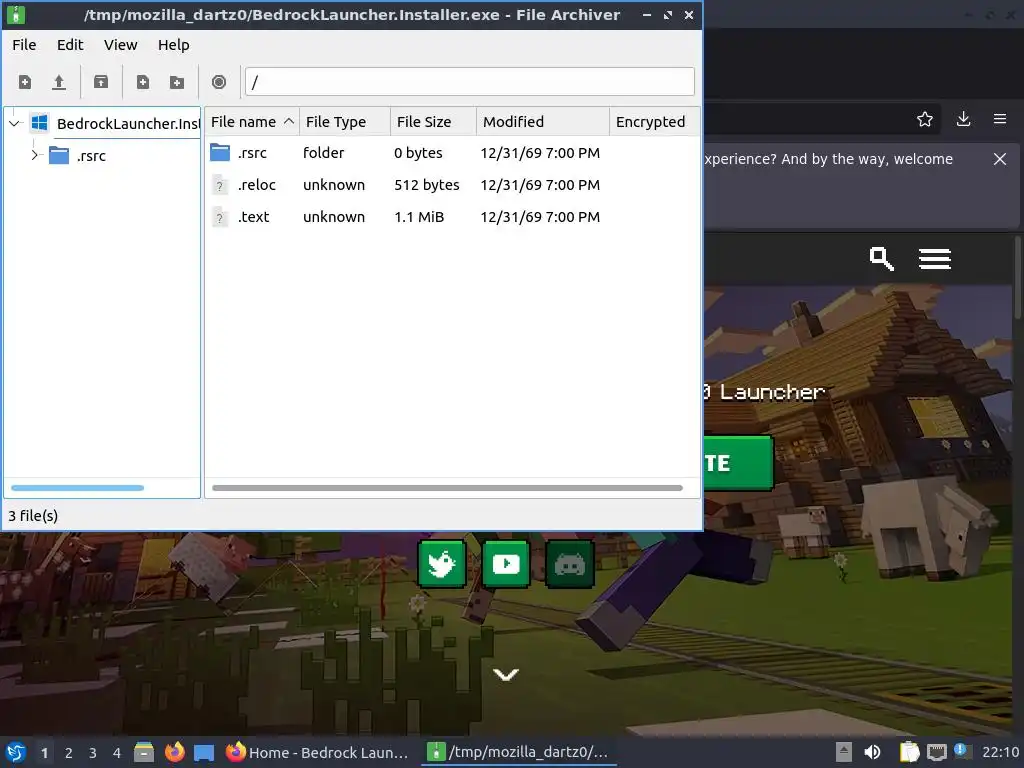
Task: Click the '512 bytes' size cell
Action: 426,185
